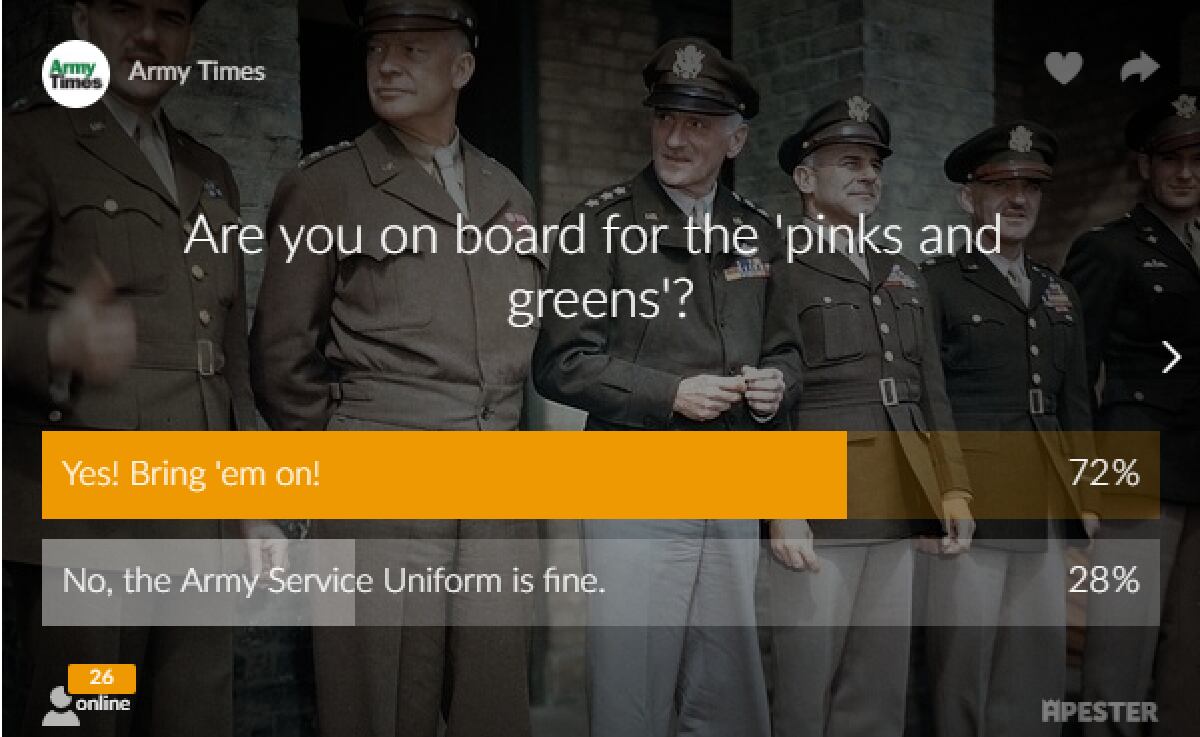The height and width of the screenshot is (737, 1200).
Task: Advance to next slide with right chevron
Action: [1171, 357]
